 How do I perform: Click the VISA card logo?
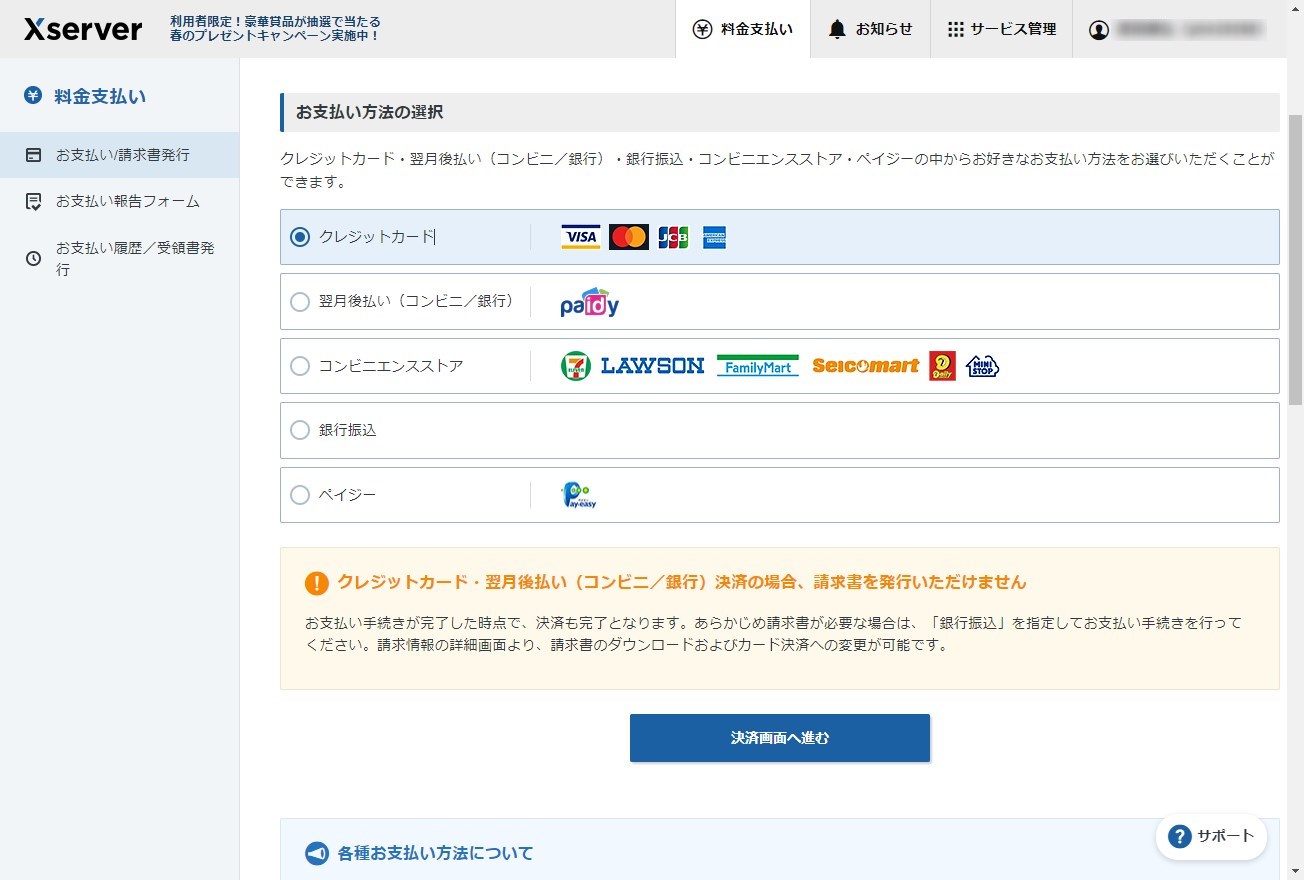[x=580, y=236]
